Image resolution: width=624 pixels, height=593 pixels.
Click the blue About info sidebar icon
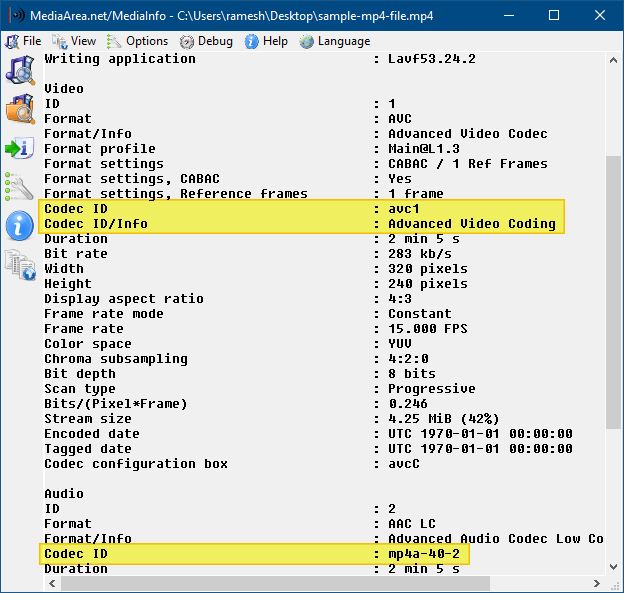click(x=19, y=226)
